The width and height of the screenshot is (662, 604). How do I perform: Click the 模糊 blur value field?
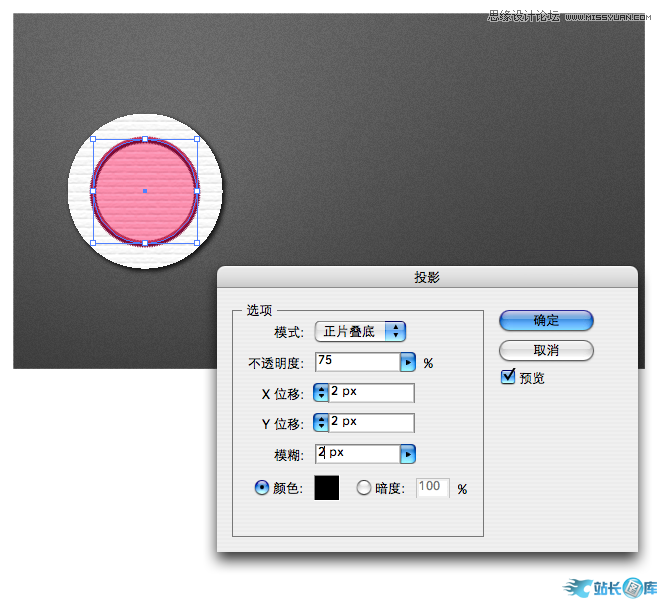pyautogui.click(x=356, y=454)
